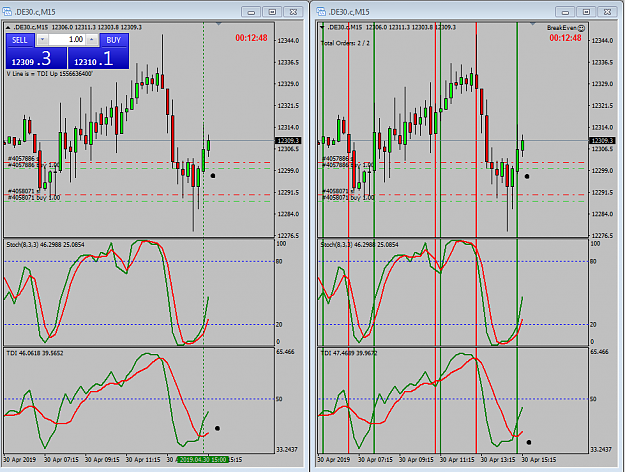Viewport: 625px width, 472px height.
Task: Click the 00:12:48 countdown timer in left chart
Action: point(251,38)
